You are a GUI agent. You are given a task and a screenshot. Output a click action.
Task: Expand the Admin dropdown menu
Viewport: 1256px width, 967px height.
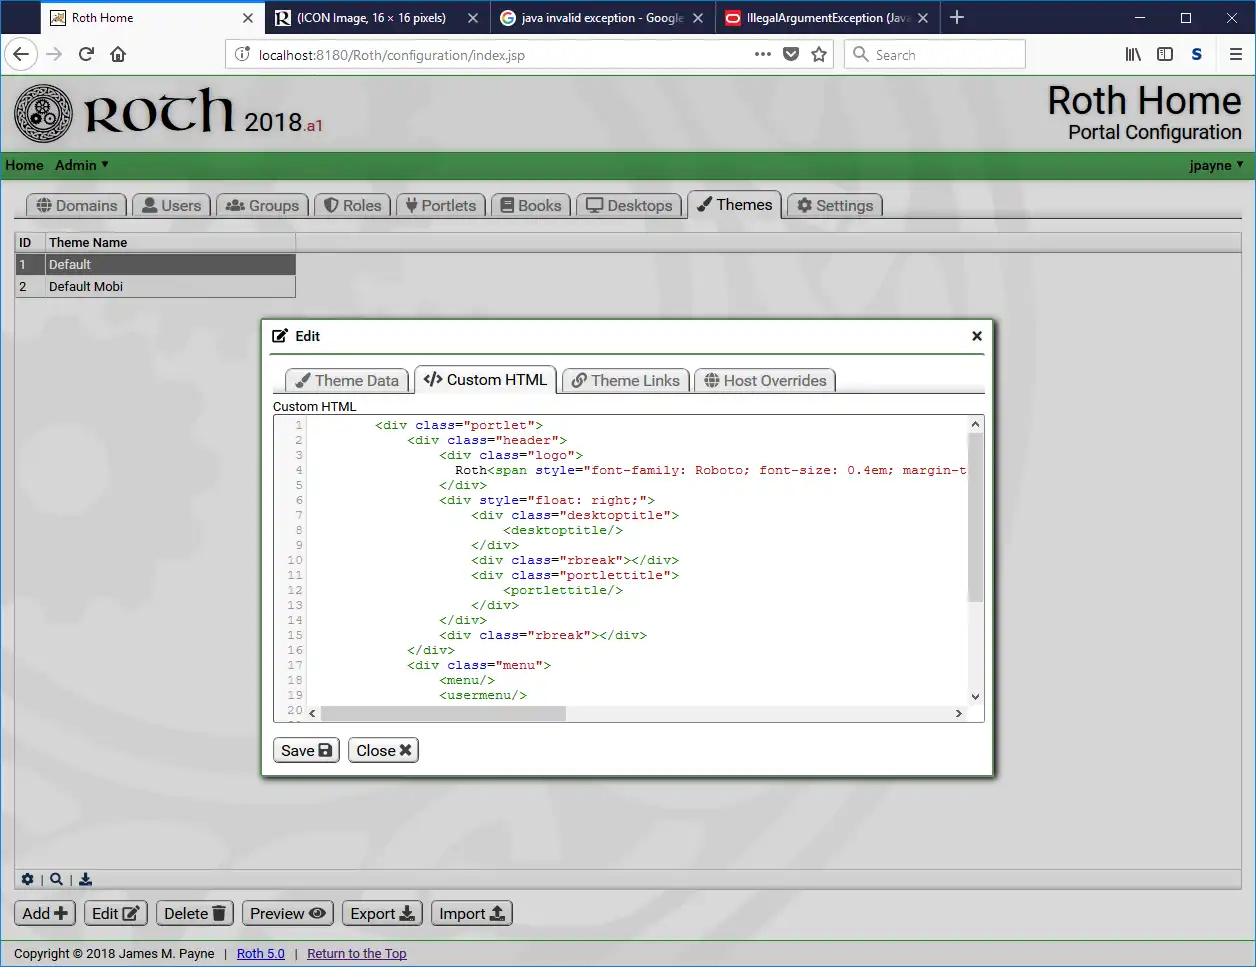(x=82, y=165)
